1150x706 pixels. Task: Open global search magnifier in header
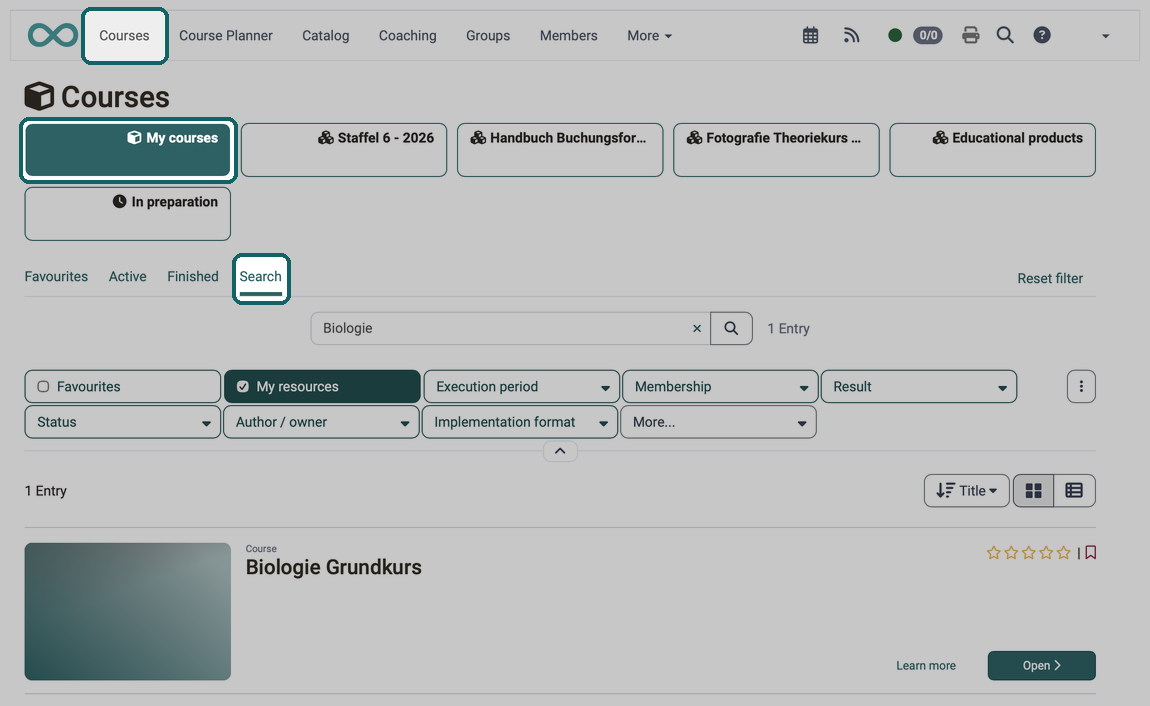coord(1005,35)
